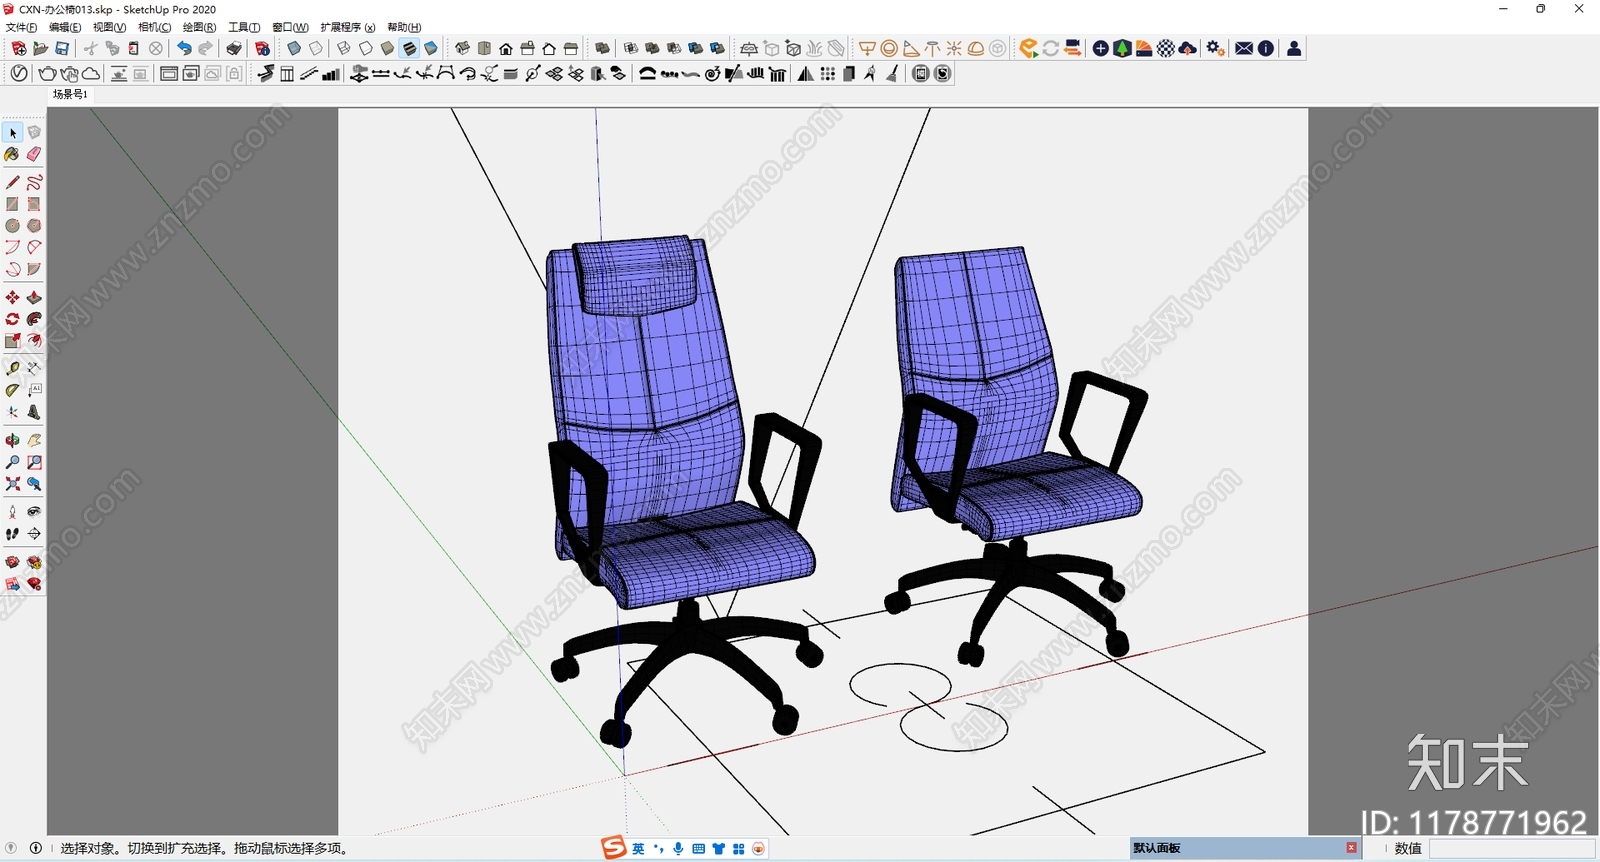Switch to Front view house icon
This screenshot has height=862, width=1600.
point(506,48)
